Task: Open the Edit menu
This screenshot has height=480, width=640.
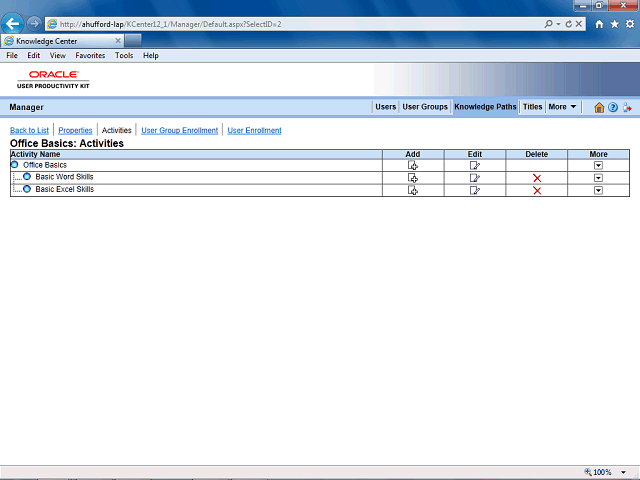Action: point(33,56)
